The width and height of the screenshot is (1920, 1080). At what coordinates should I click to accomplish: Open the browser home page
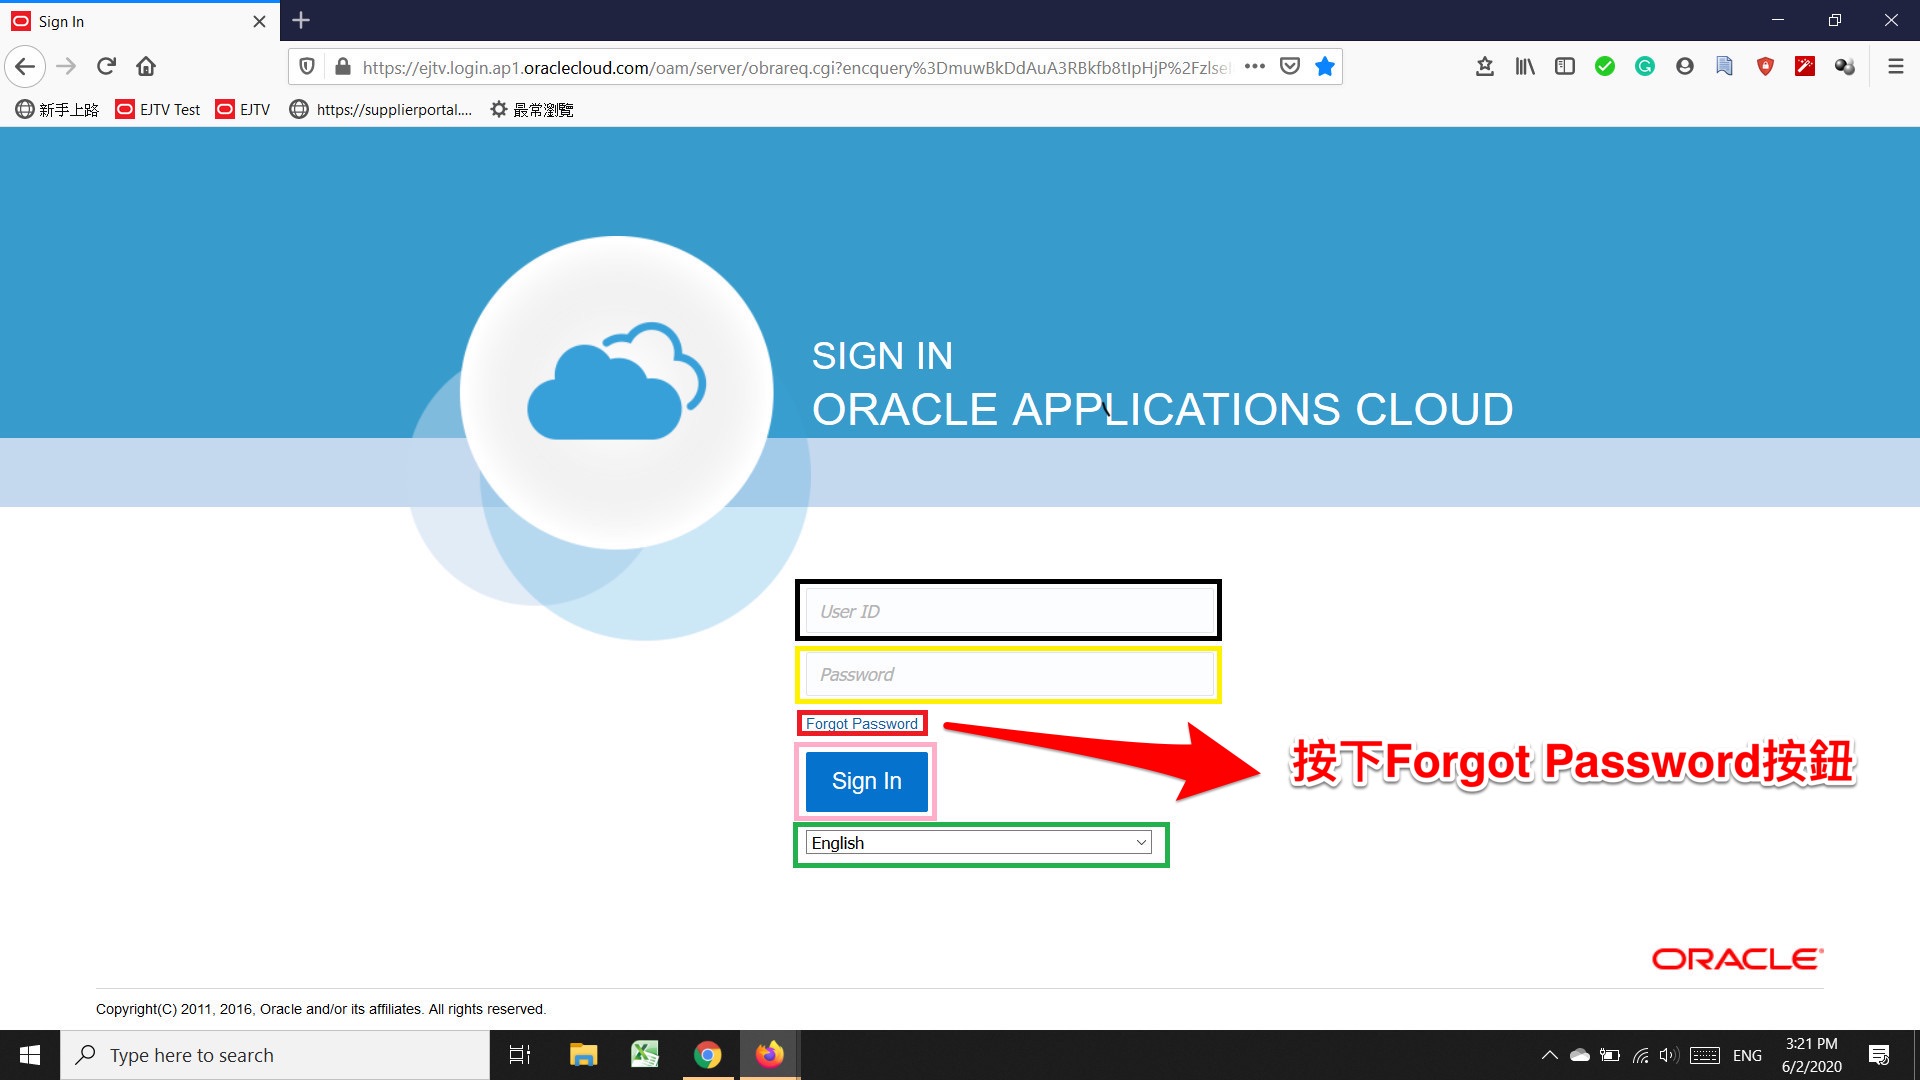point(146,67)
